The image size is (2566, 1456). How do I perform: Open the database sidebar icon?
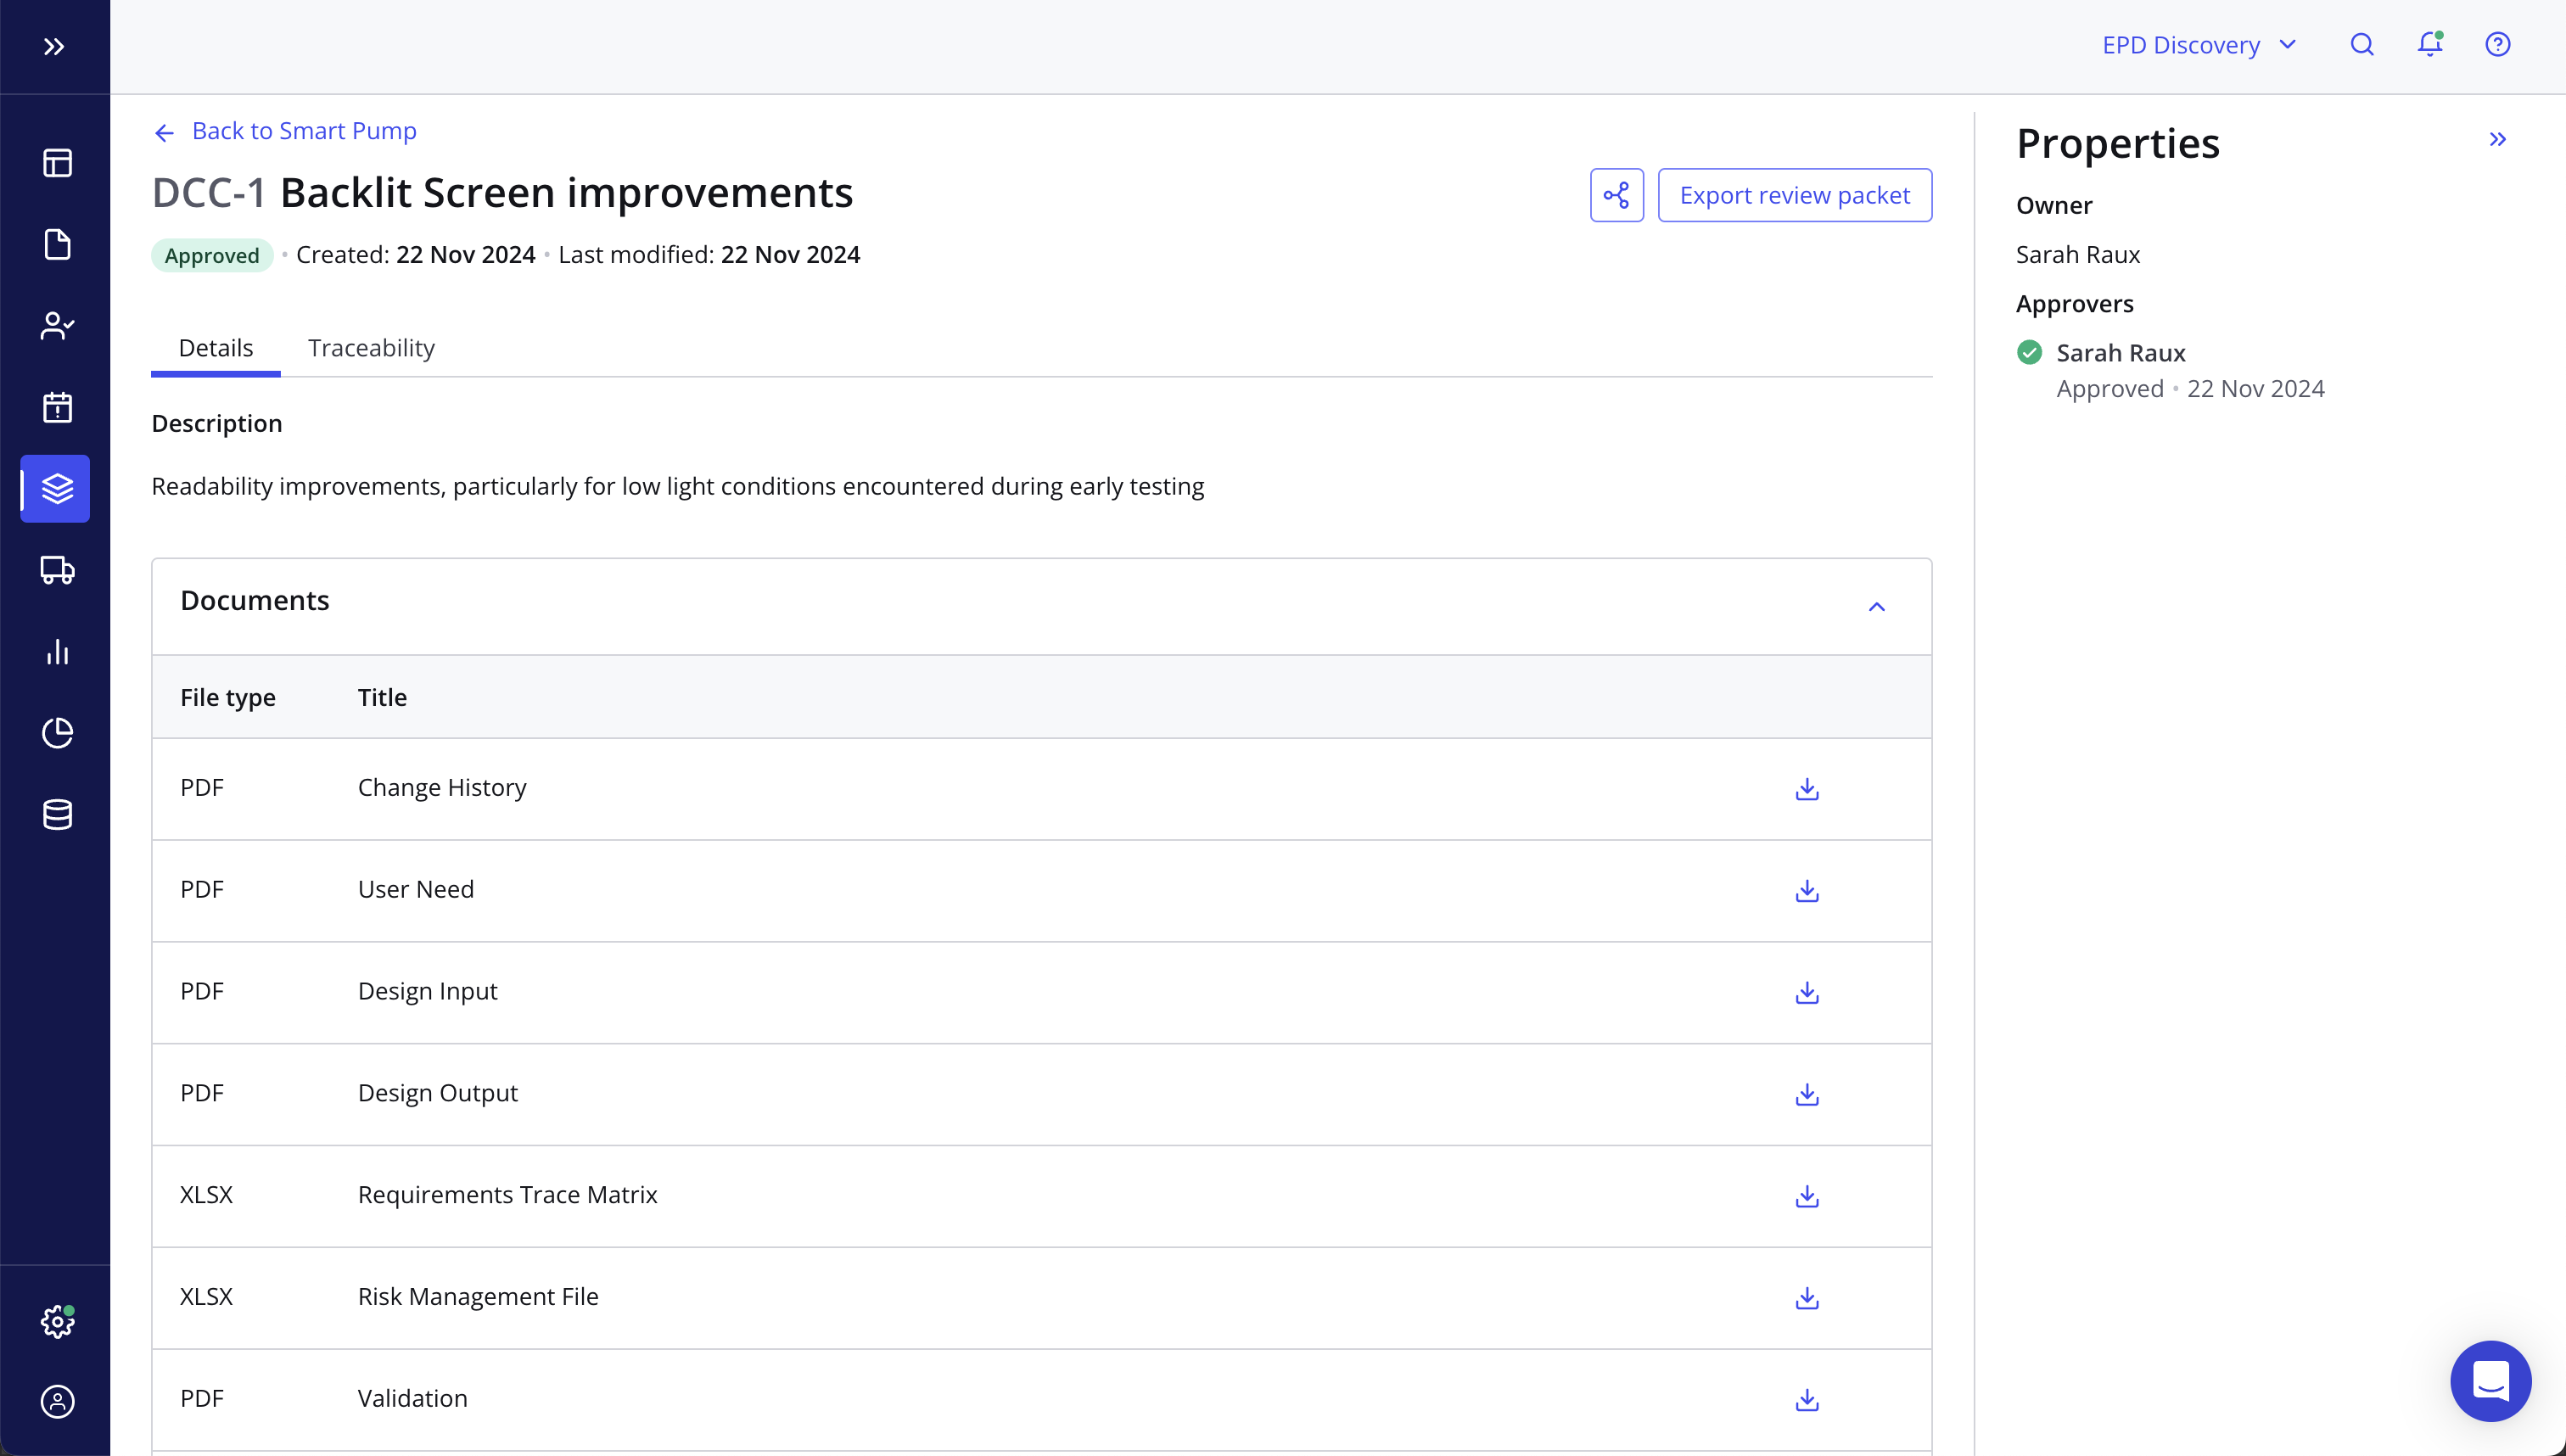pos(57,814)
